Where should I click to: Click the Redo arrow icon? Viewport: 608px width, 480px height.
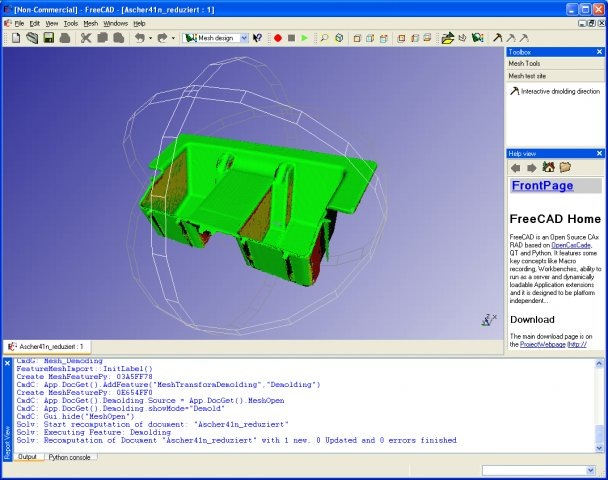[x=162, y=38]
